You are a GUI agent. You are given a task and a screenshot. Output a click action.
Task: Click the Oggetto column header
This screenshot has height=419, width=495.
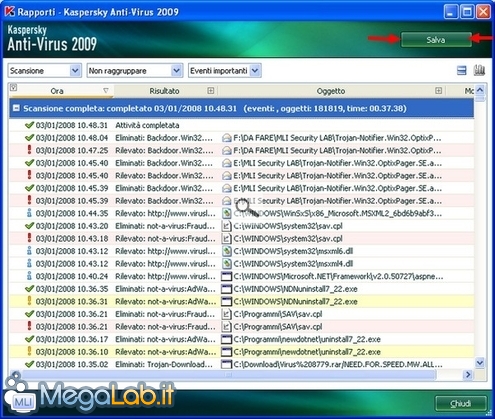331,91
